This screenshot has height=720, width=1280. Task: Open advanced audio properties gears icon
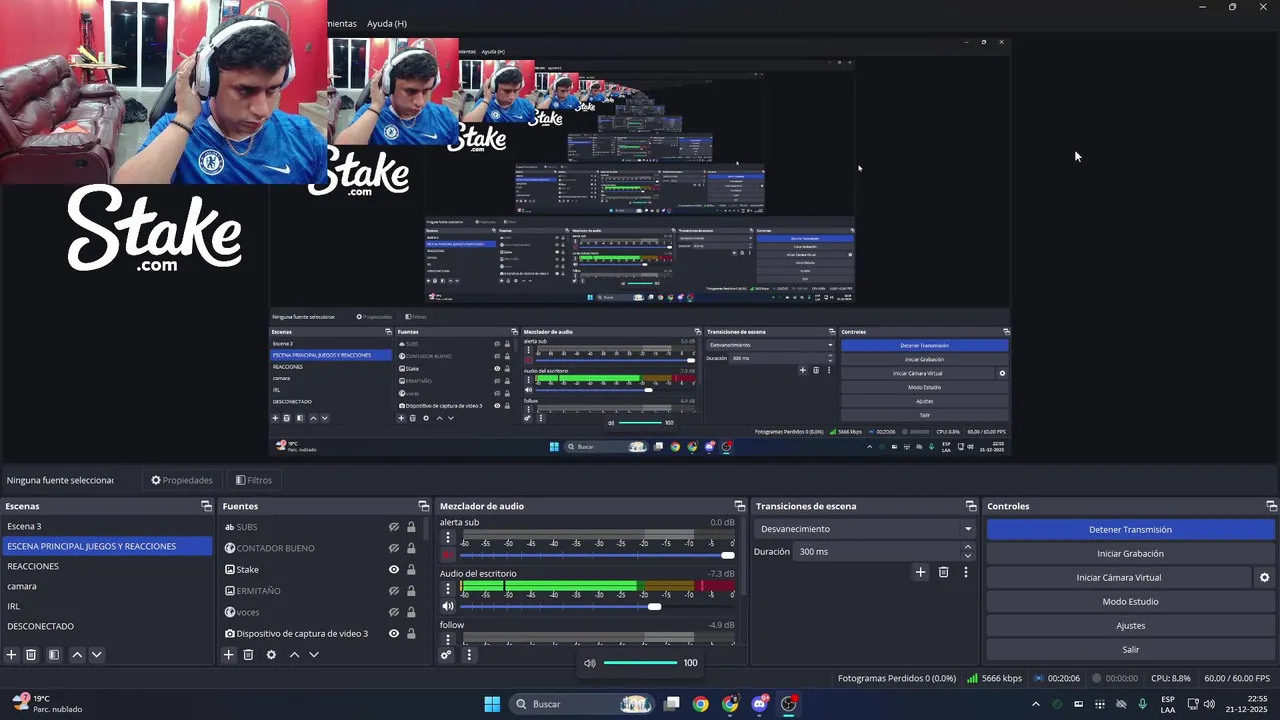tap(446, 655)
